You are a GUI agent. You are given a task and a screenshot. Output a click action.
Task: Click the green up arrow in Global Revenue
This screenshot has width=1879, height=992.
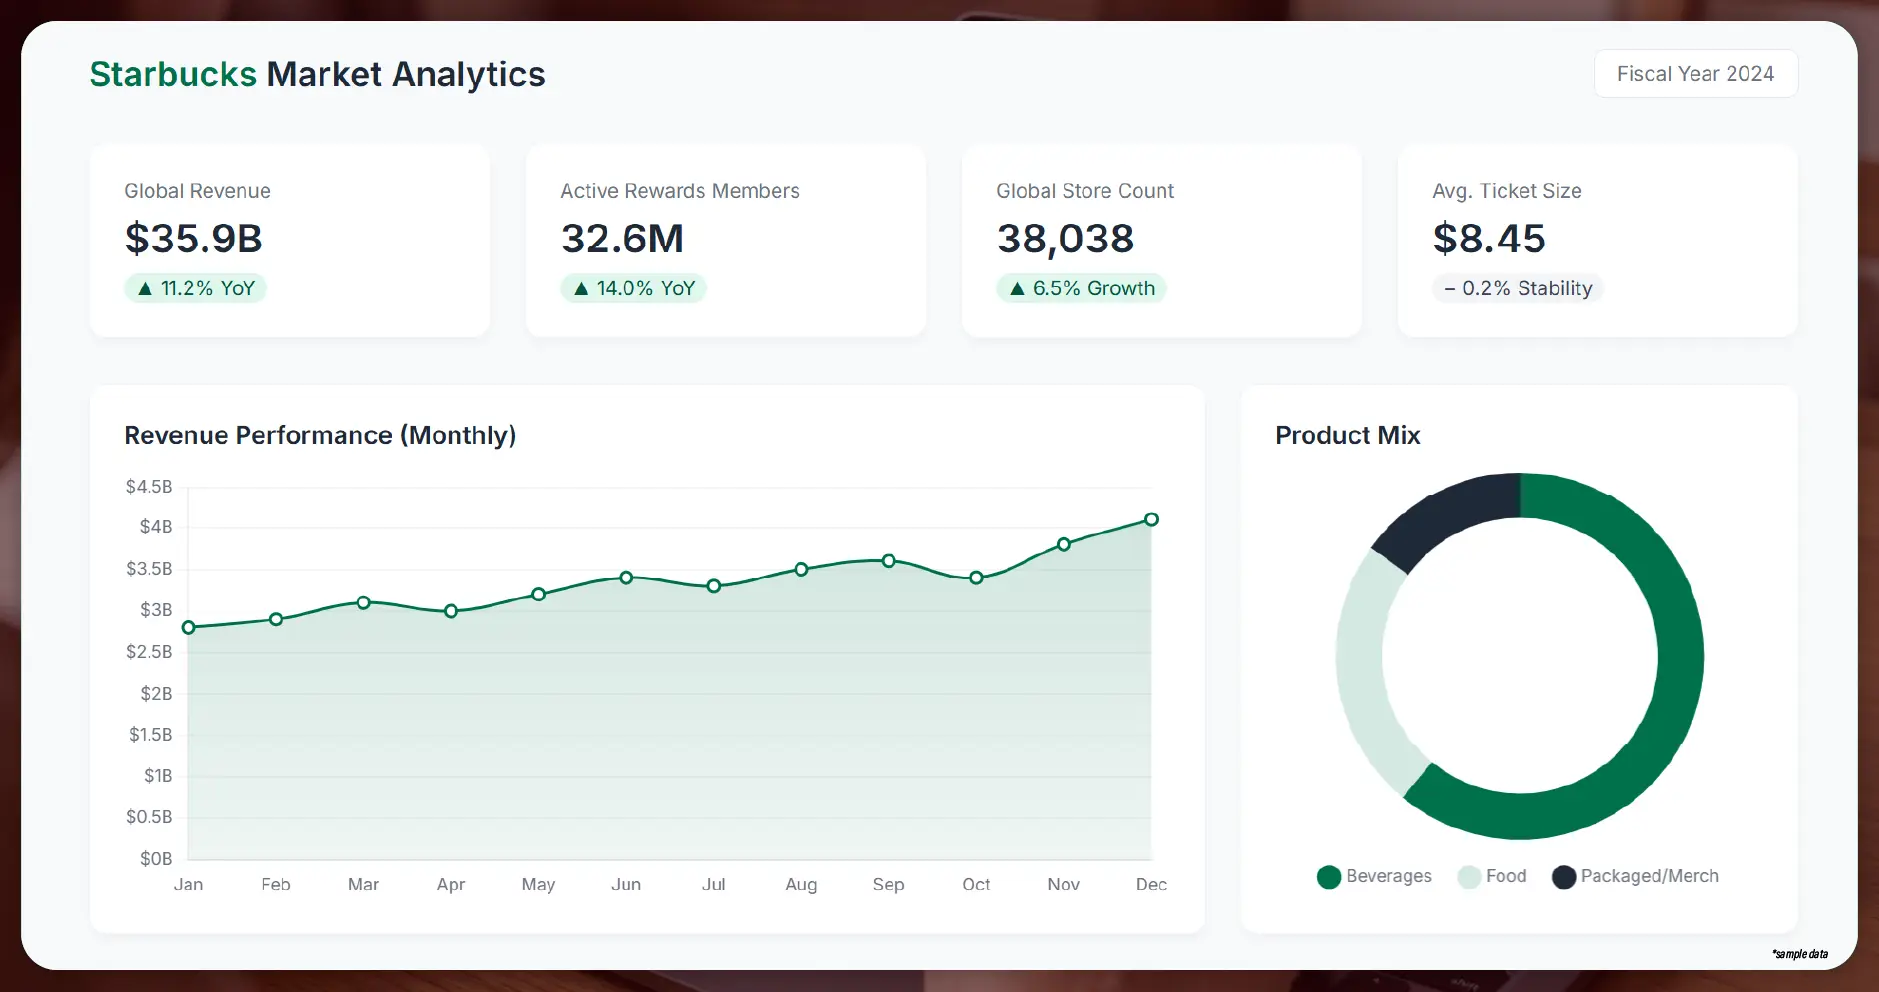click(145, 289)
